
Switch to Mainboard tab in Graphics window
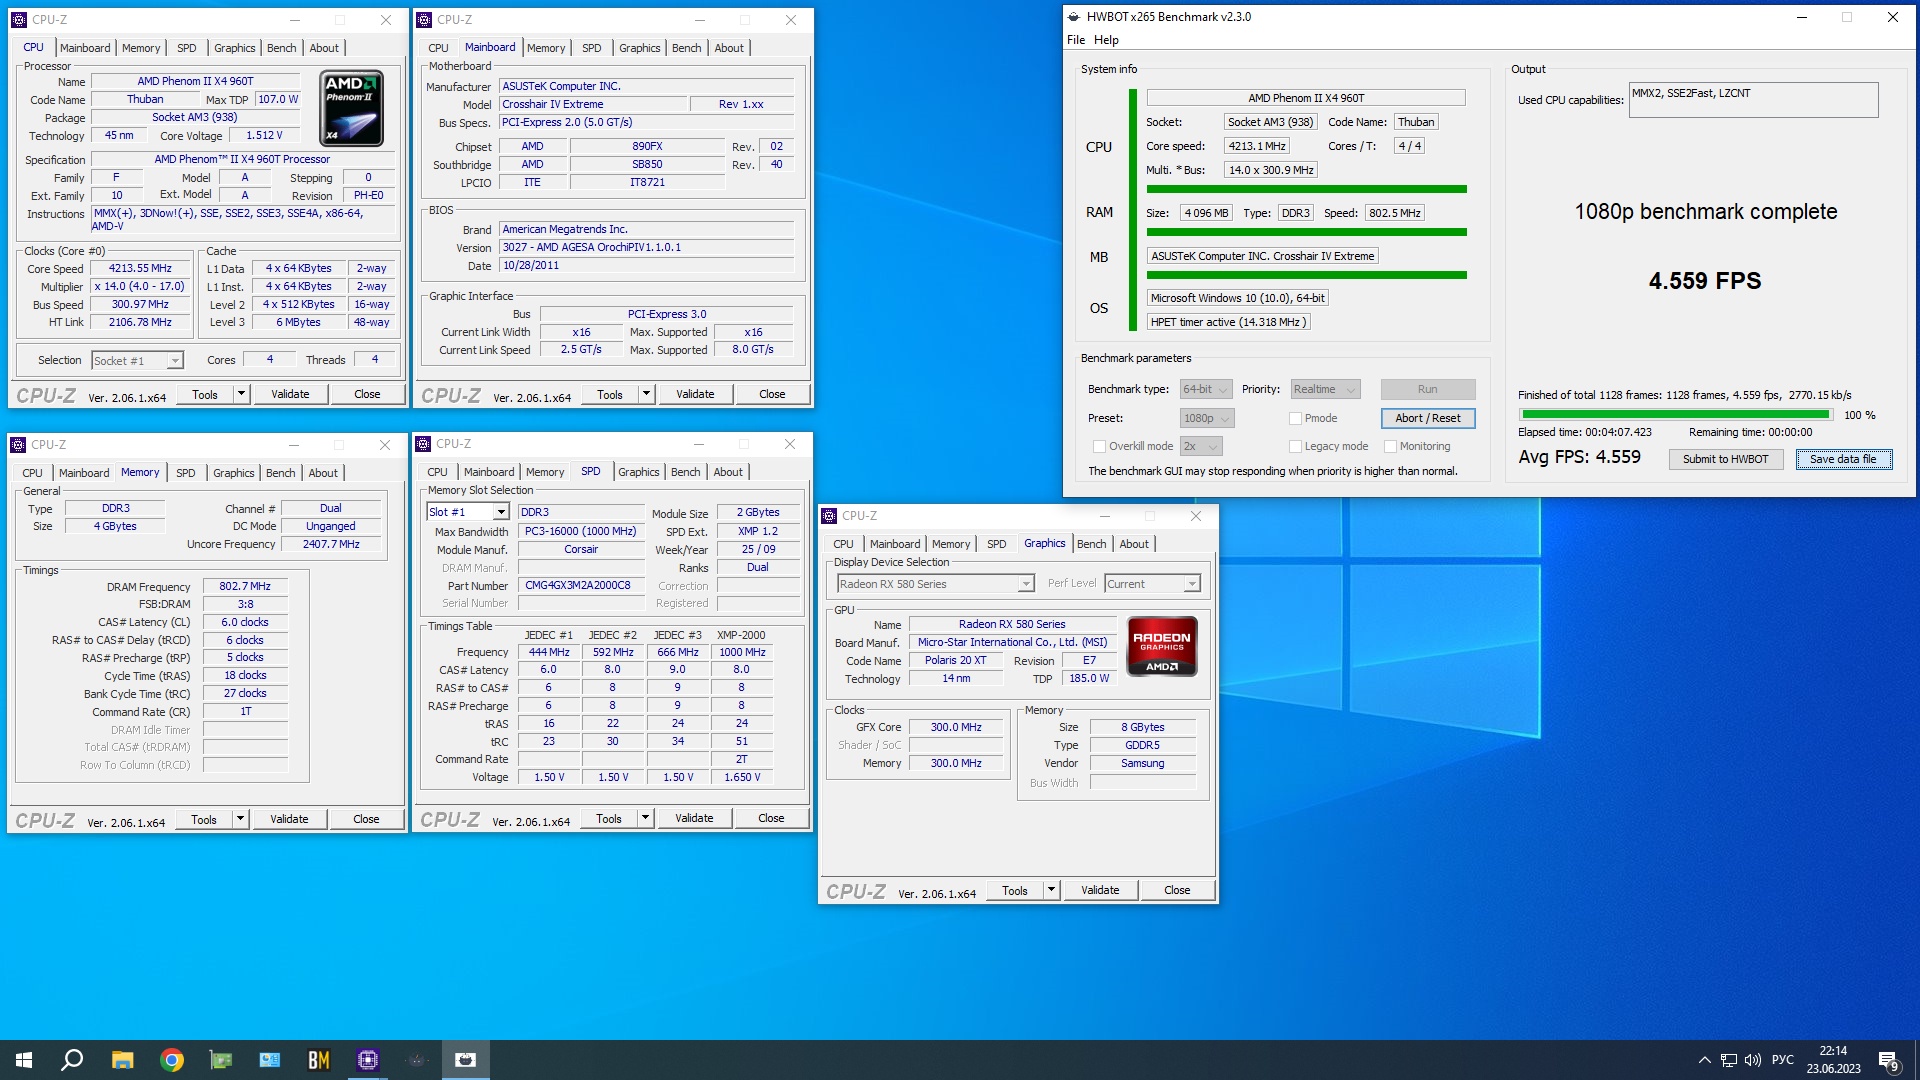[895, 544]
